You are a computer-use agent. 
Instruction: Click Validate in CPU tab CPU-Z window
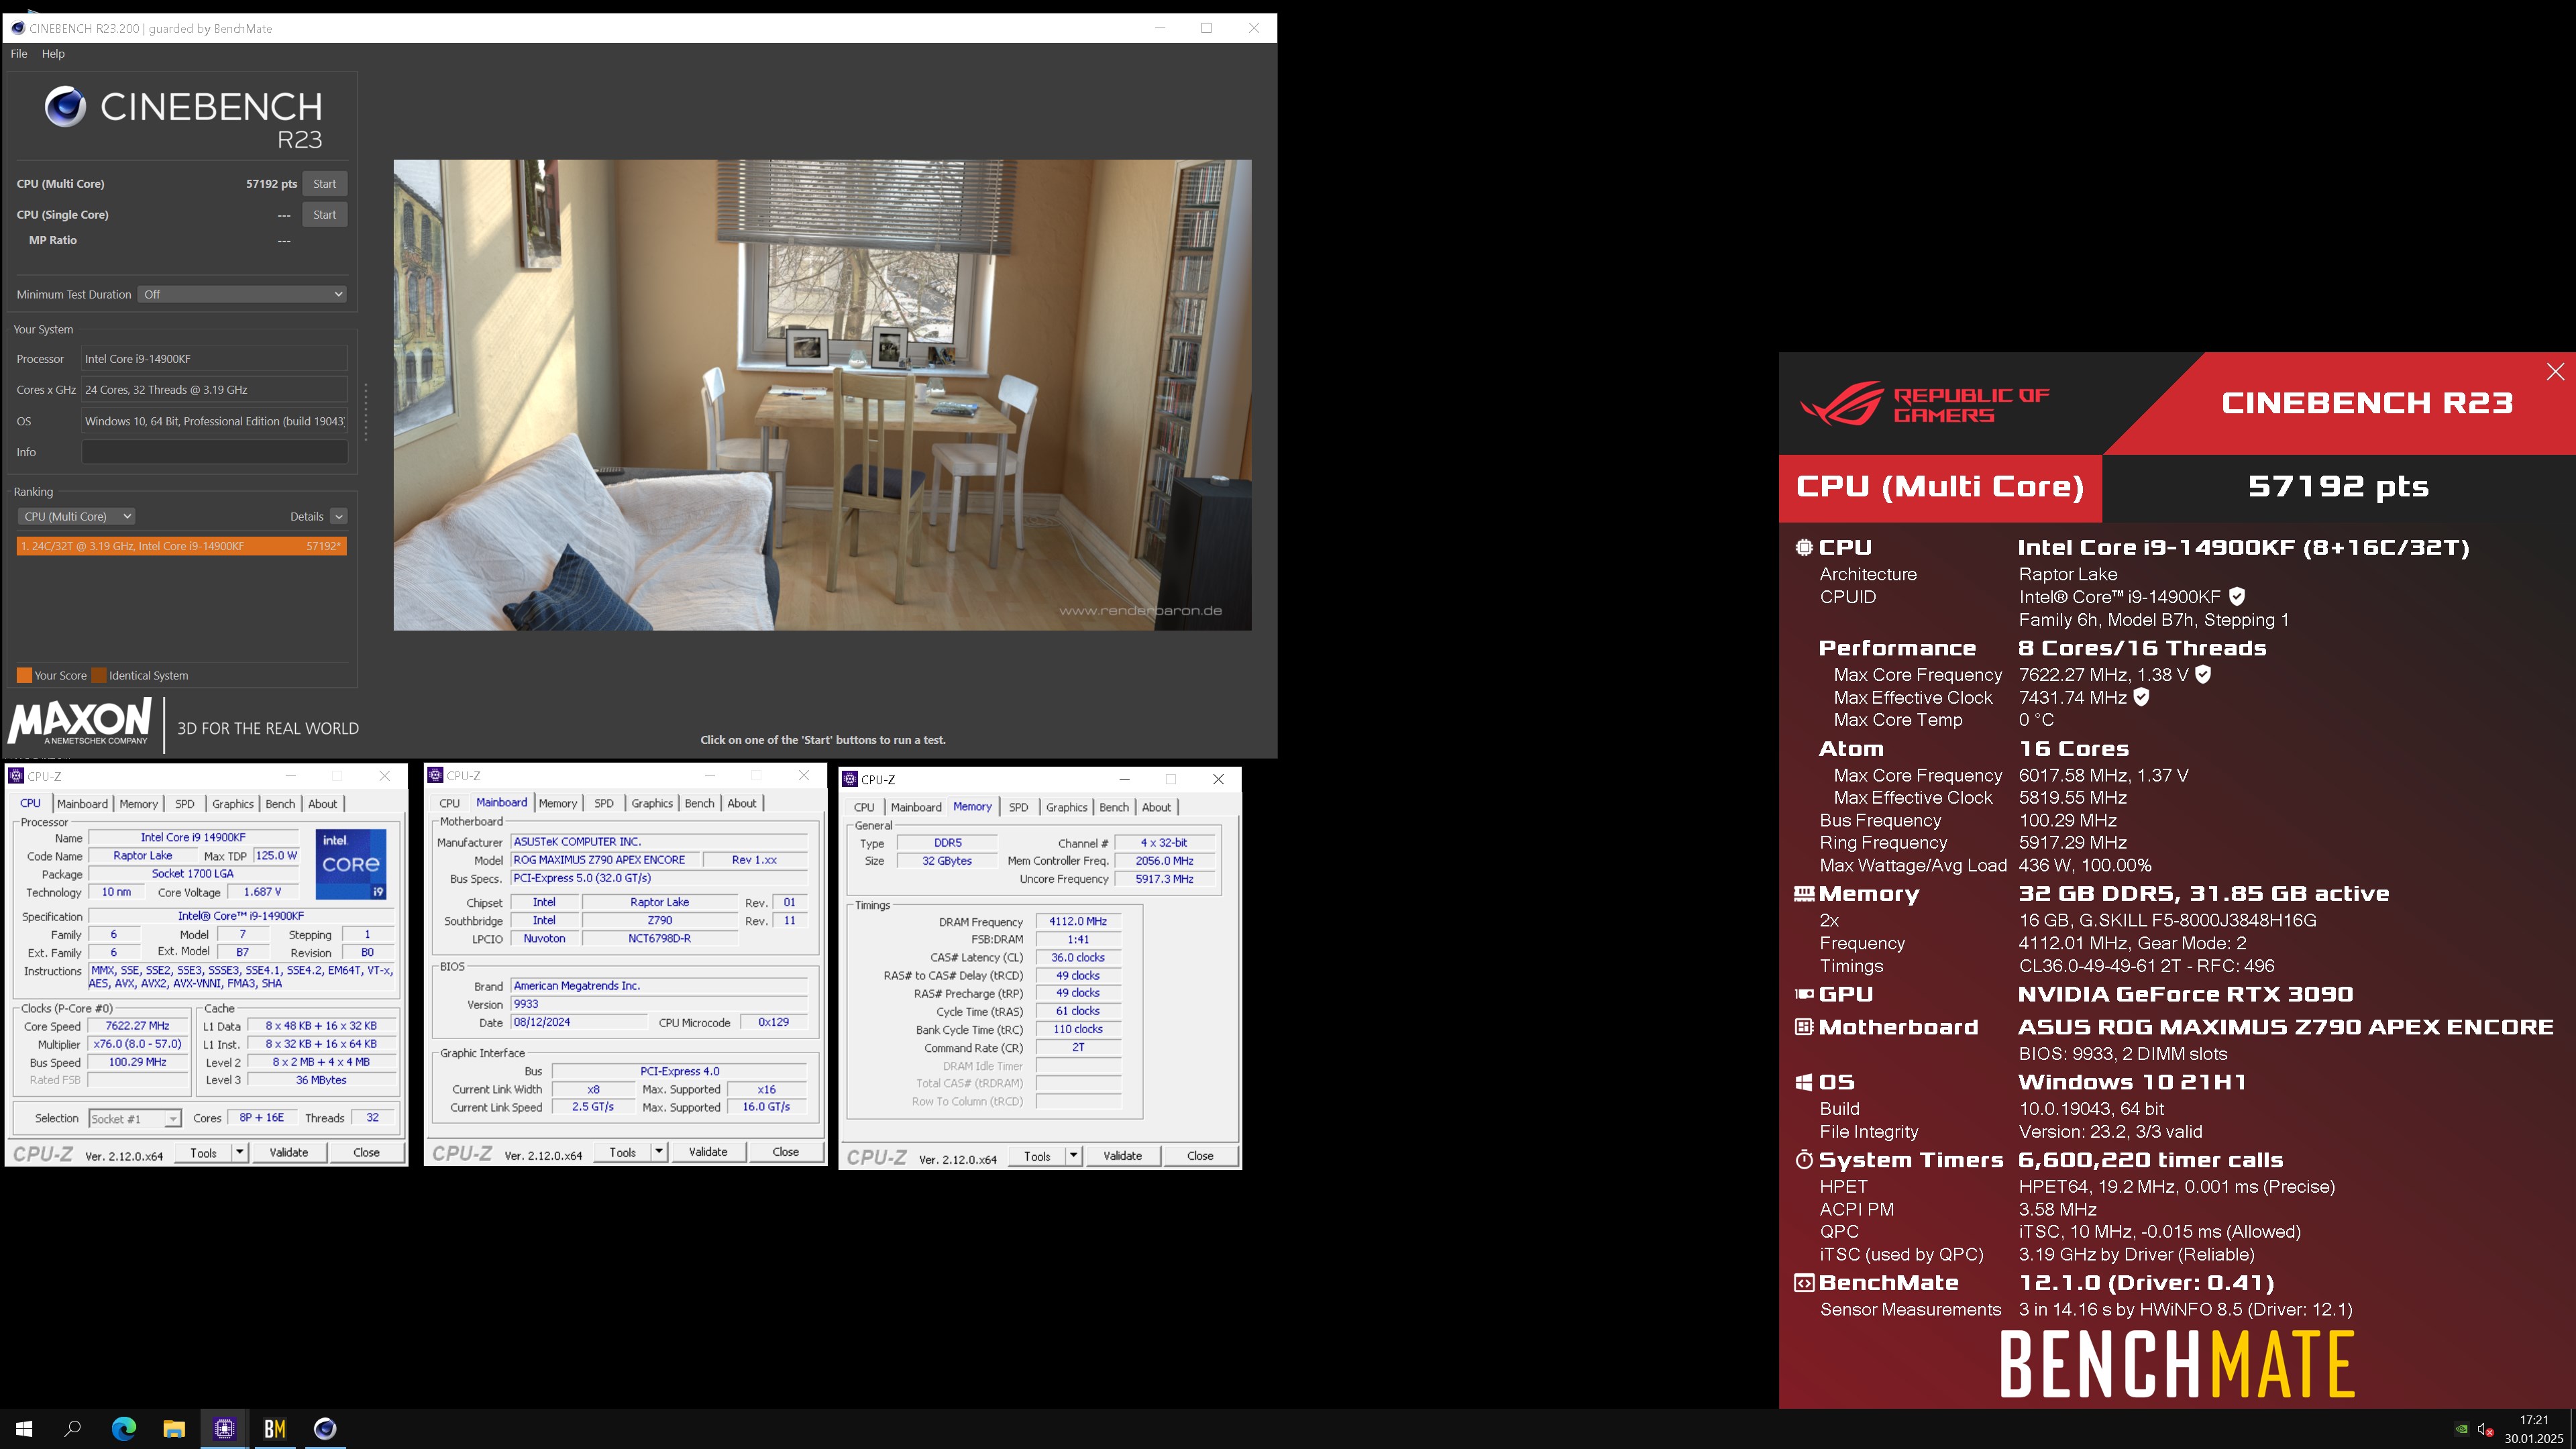coord(289,1152)
